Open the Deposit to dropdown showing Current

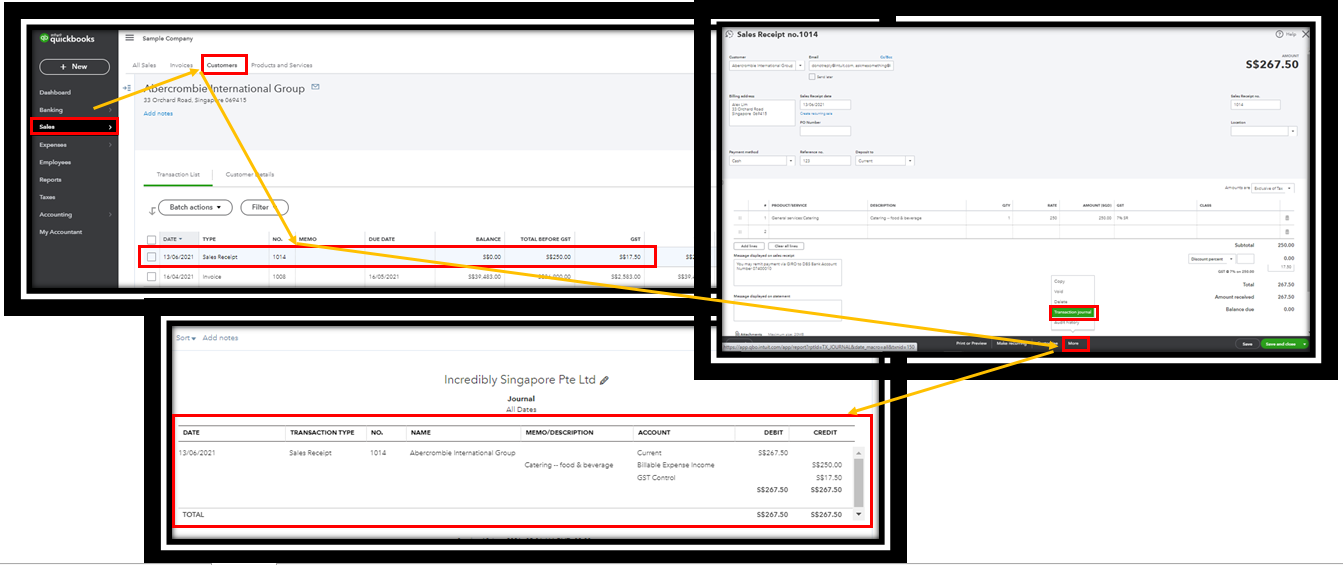click(910, 160)
